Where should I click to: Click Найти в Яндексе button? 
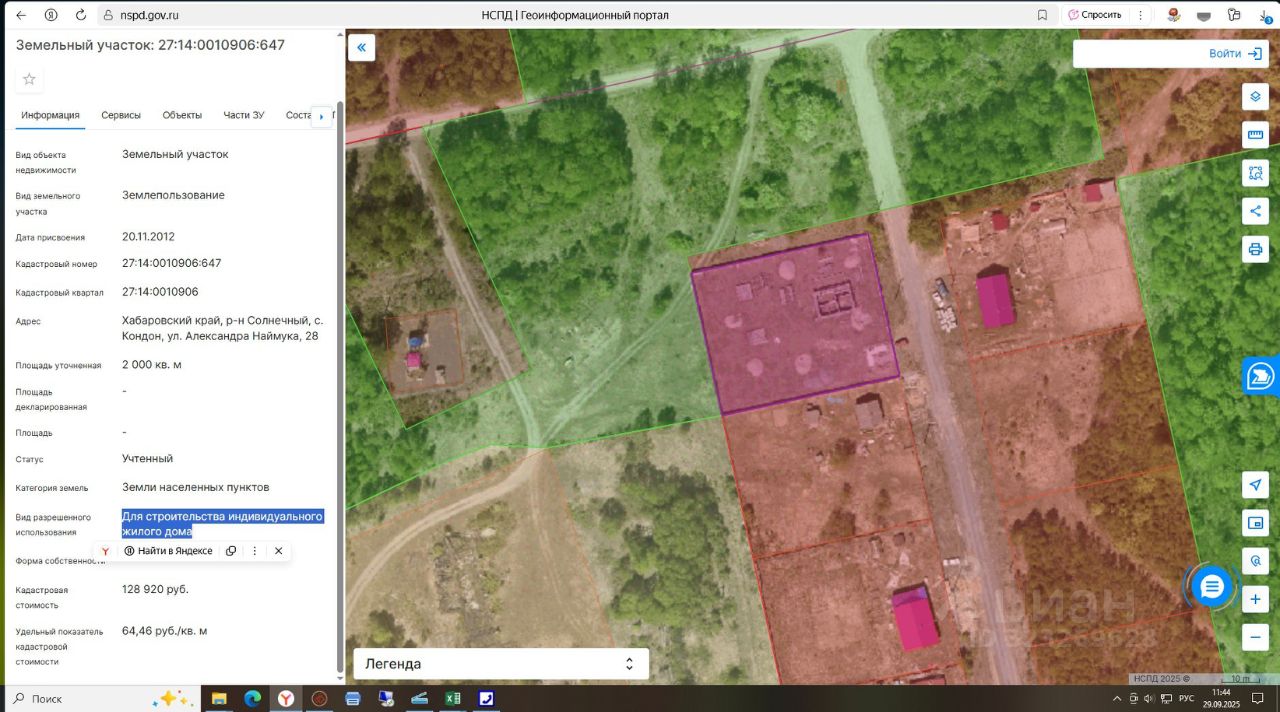(168, 551)
